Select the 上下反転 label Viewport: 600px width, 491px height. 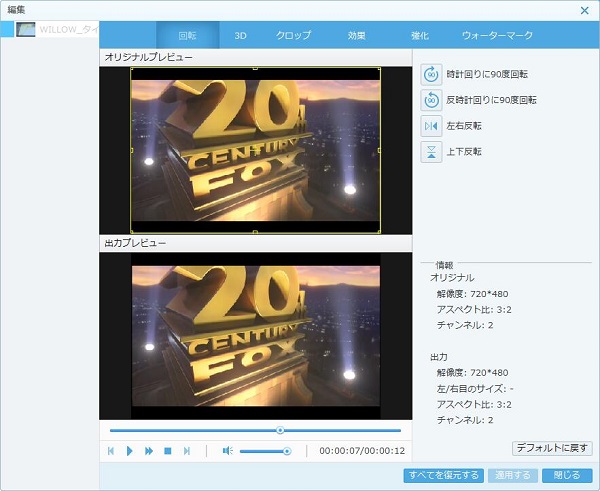[464, 152]
